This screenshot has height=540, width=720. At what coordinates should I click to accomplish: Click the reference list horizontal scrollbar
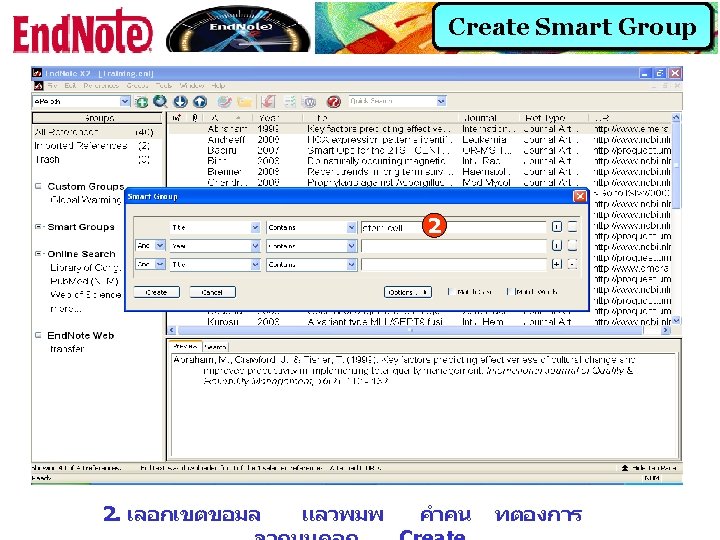coord(417,330)
